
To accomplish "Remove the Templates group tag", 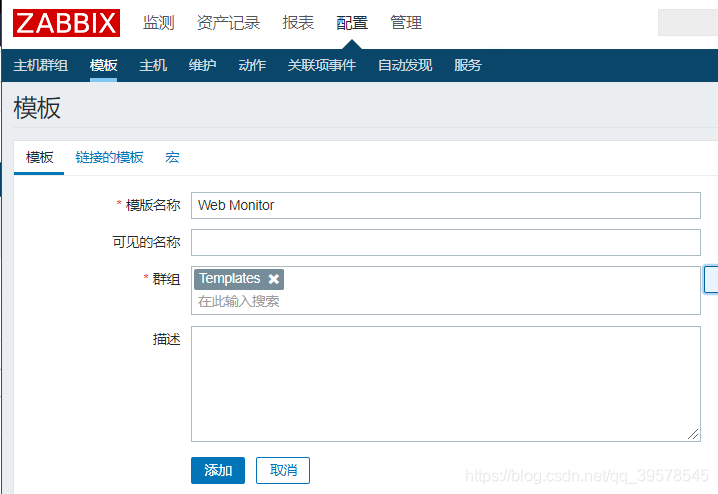I will [x=273, y=279].
